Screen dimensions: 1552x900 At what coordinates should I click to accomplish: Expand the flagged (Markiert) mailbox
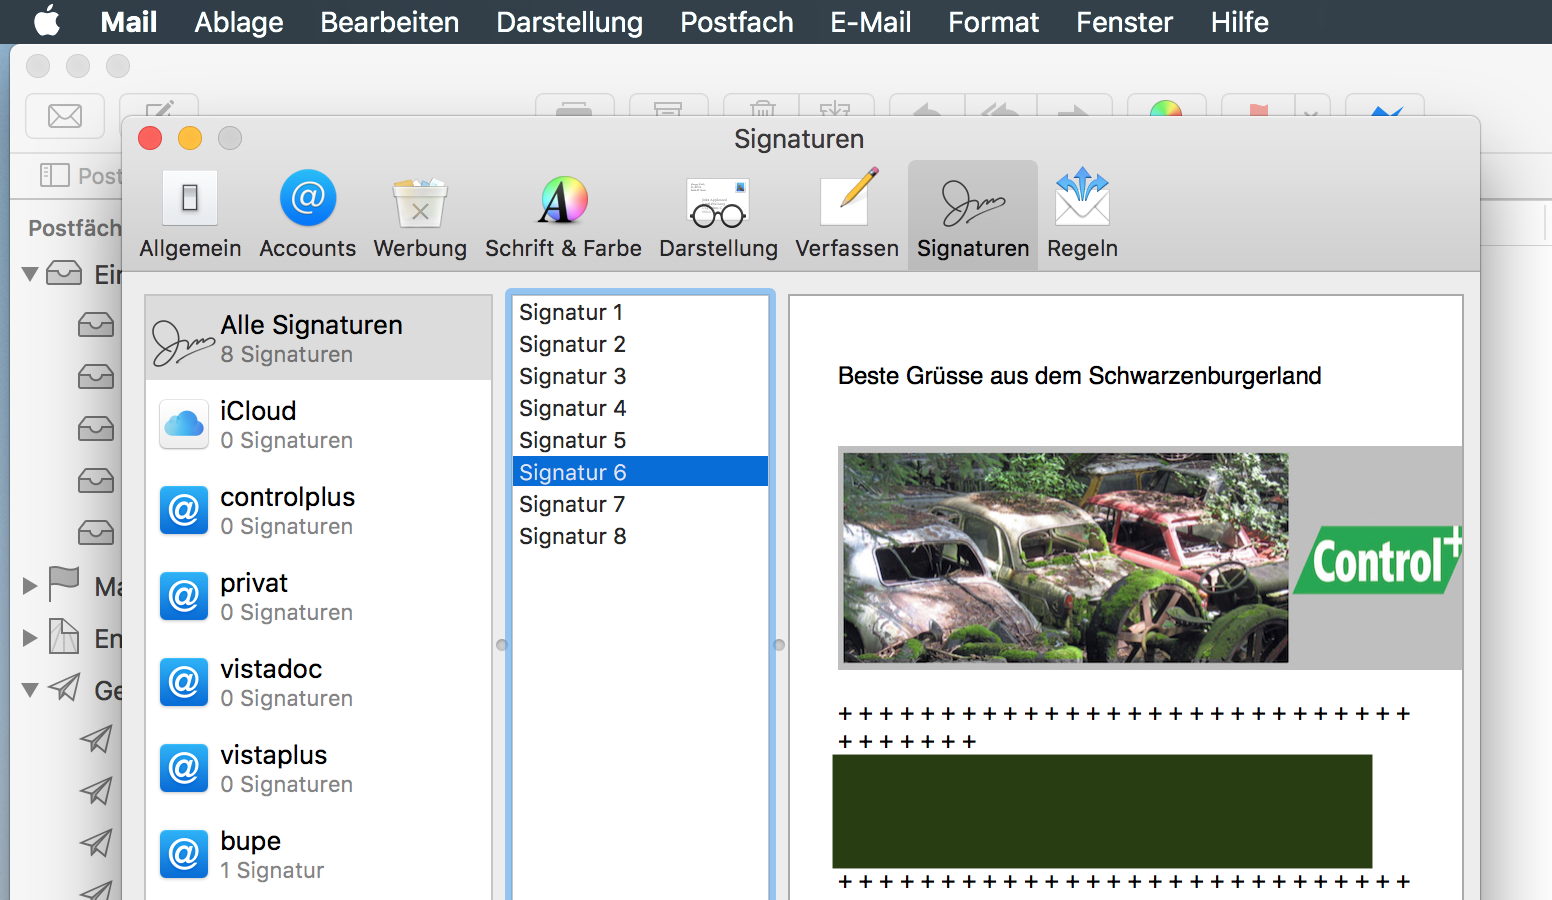point(30,586)
